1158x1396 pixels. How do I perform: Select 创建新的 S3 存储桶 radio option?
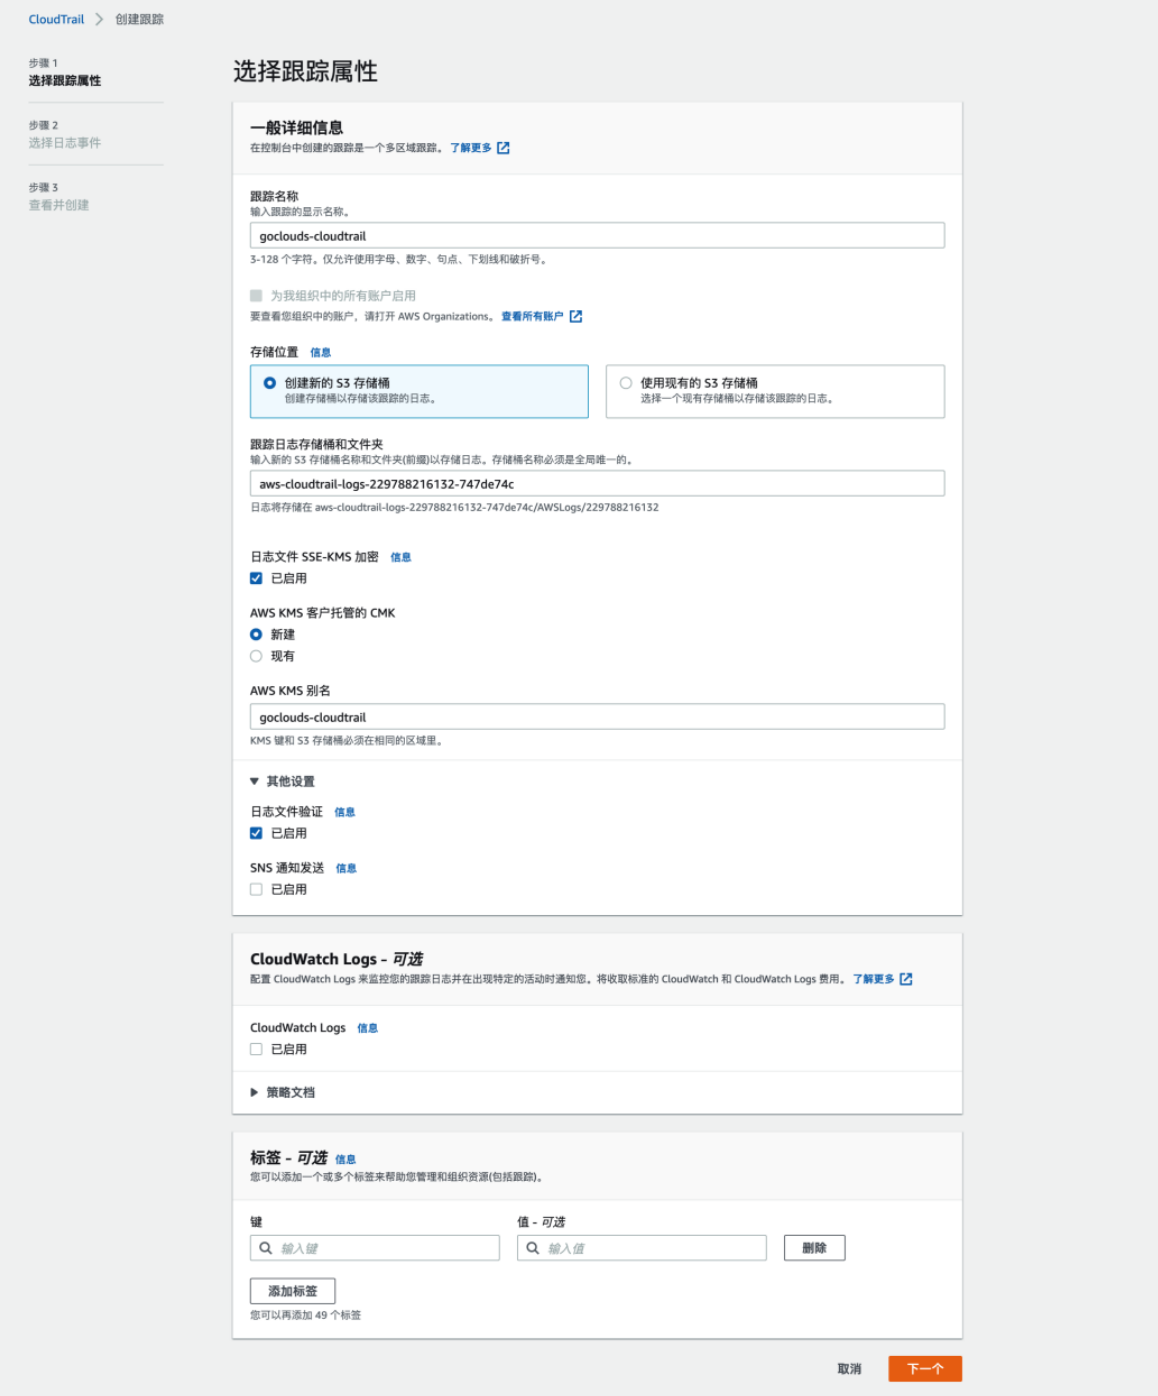pos(270,383)
